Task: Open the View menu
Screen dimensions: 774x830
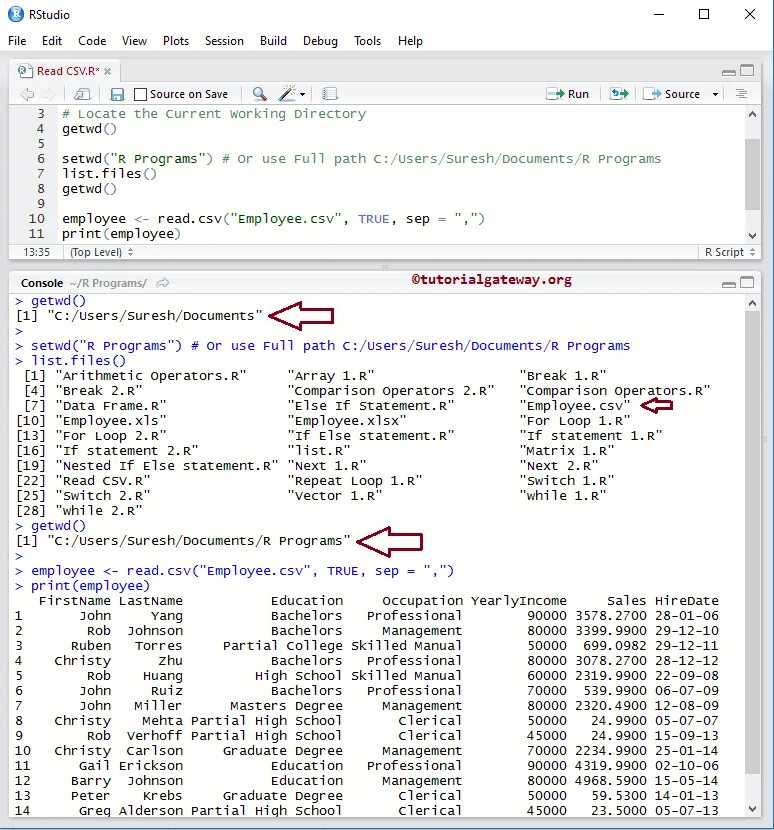Action: point(134,41)
